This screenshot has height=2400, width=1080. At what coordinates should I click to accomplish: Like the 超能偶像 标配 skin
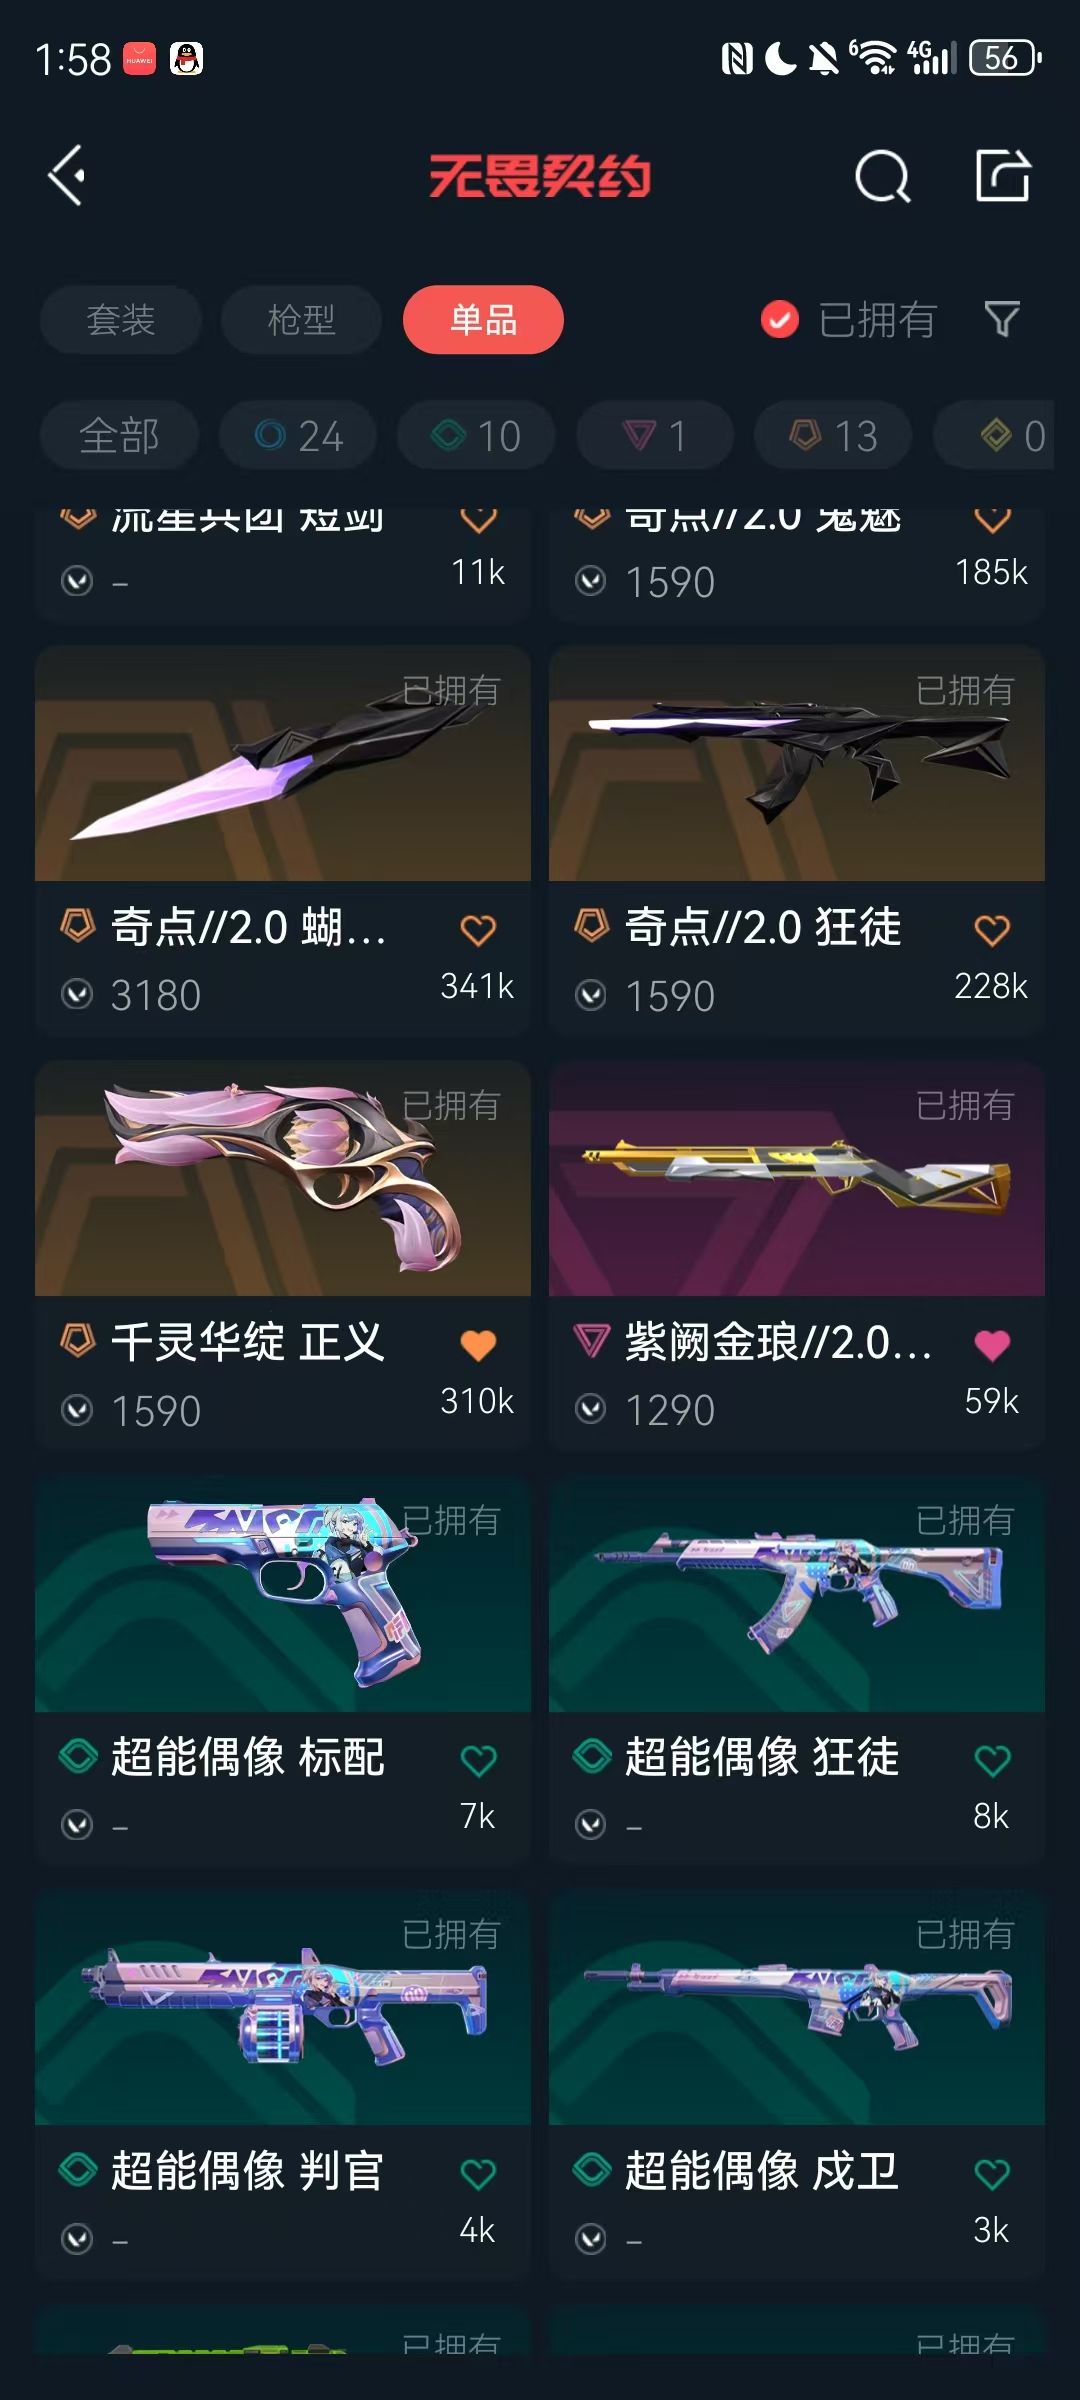[478, 1760]
